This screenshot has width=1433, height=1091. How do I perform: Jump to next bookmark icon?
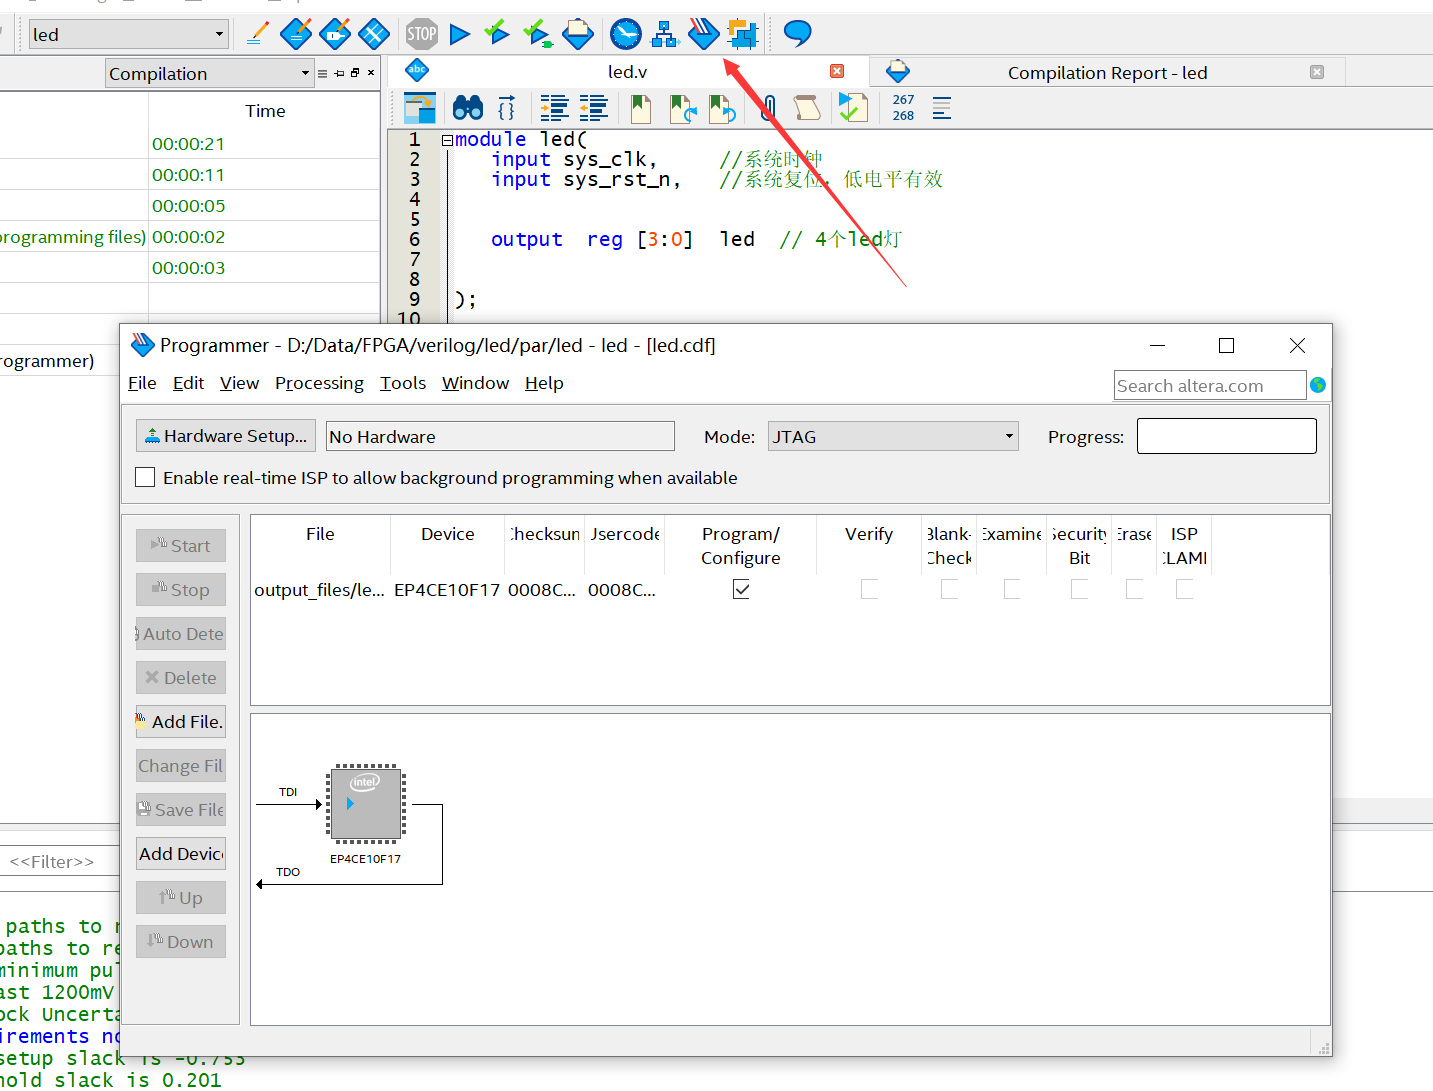click(682, 107)
